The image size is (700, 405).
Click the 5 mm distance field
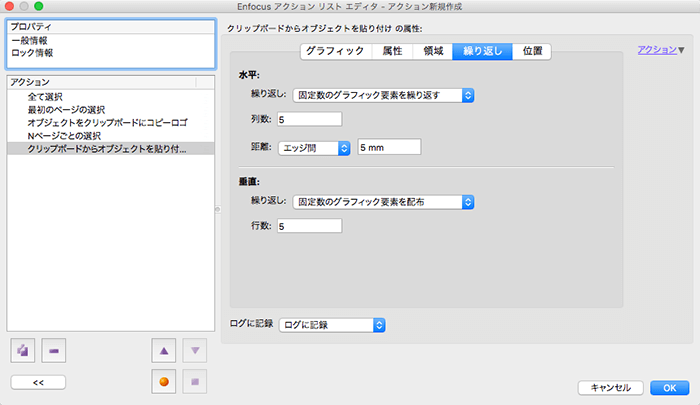pyautogui.click(x=389, y=147)
